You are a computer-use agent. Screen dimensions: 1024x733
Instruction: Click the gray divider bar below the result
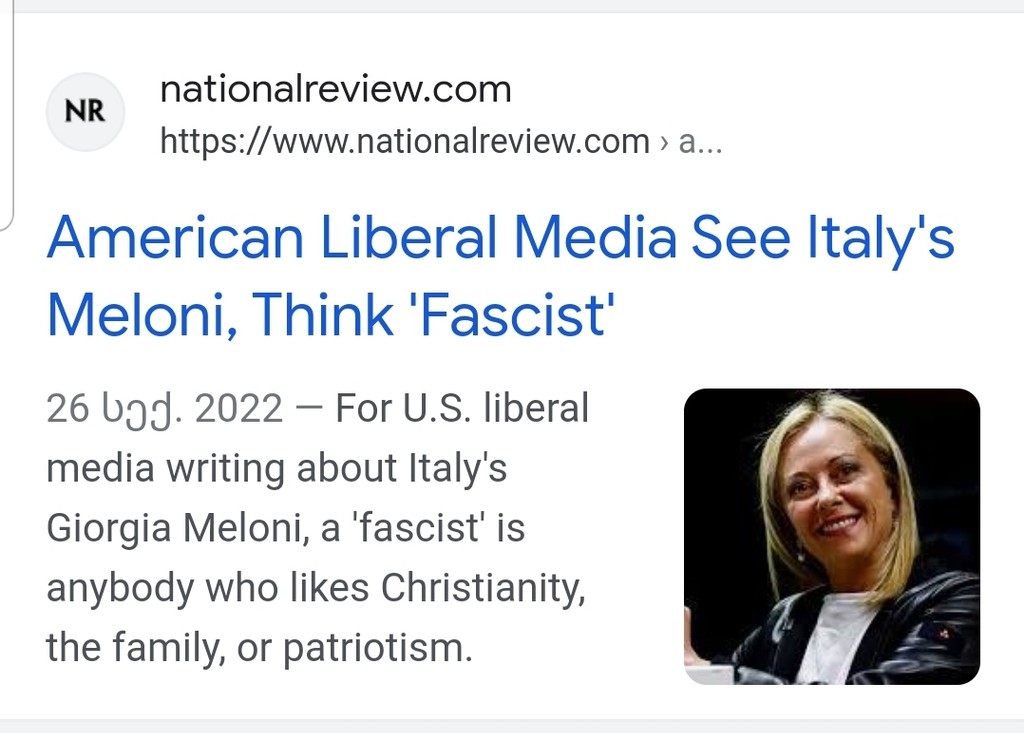click(512, 726)
